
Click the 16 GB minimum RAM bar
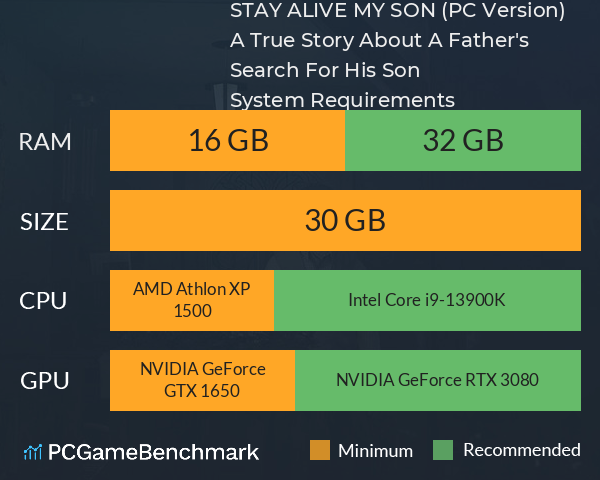227,140
